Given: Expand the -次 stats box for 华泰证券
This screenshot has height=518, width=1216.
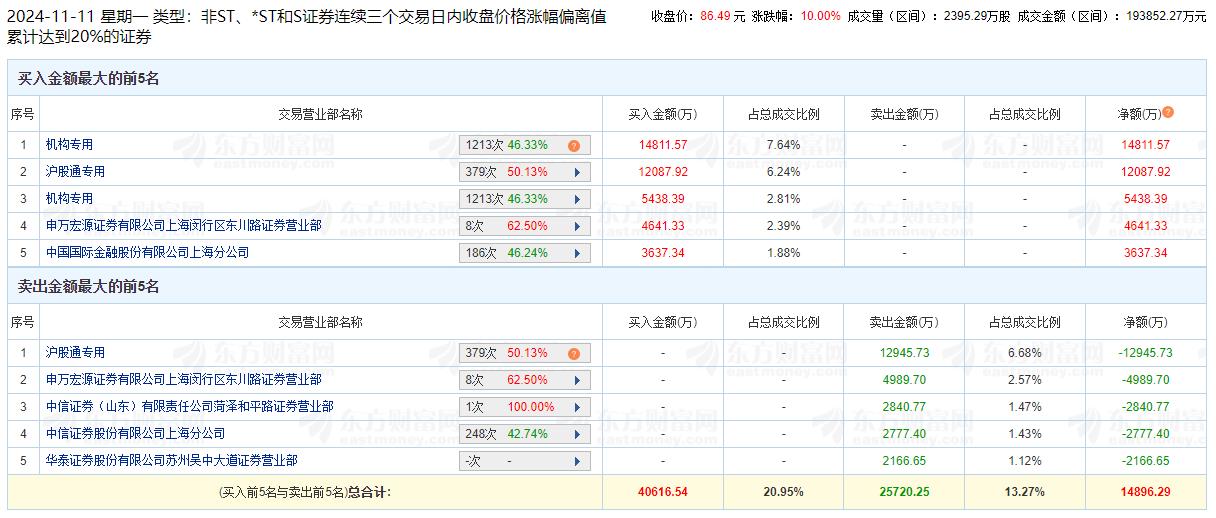Looking at the screenshot, I should click(x=525, y=461).
